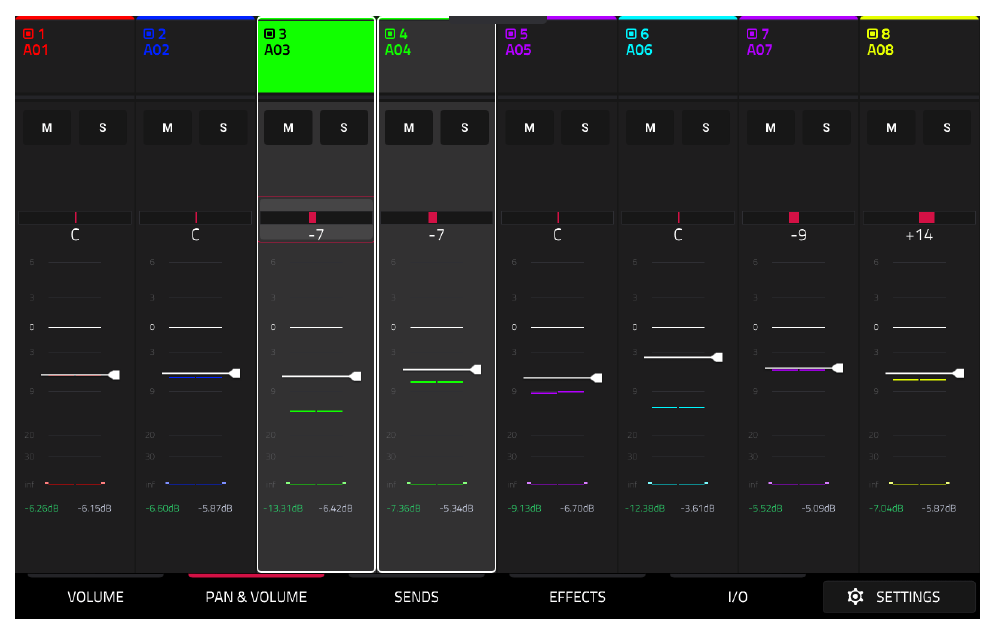This screenshot has height=636, width=996.
Task: Click the A07 pan slider marker
Action: [793, 217]
